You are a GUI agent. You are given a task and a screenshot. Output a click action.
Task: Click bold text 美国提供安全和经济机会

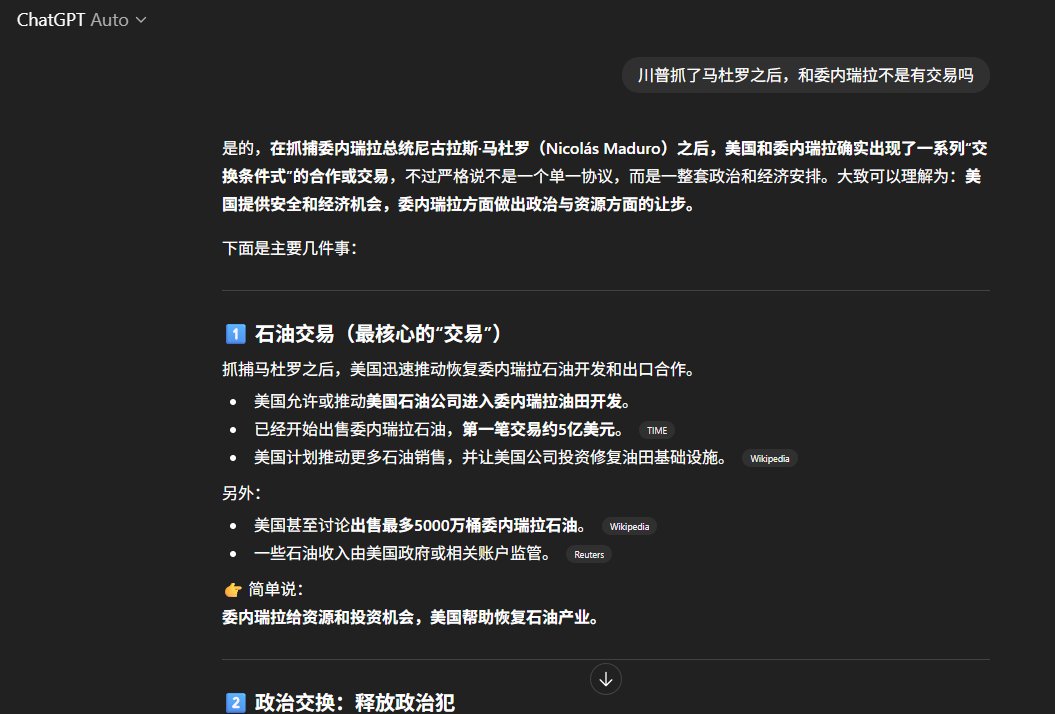point(602,190)
